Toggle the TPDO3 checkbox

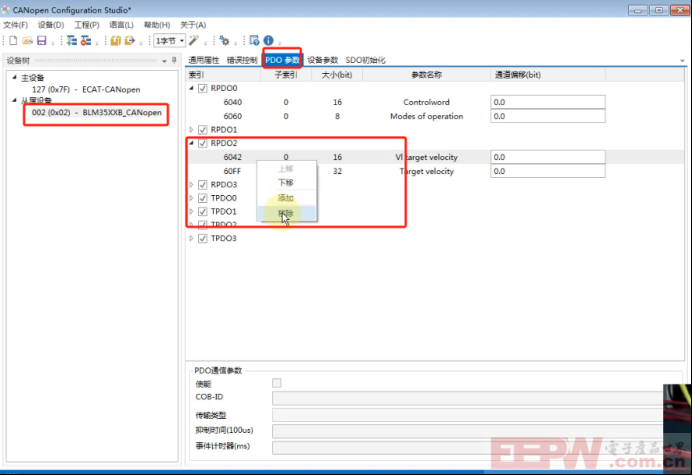click(203, 238)
